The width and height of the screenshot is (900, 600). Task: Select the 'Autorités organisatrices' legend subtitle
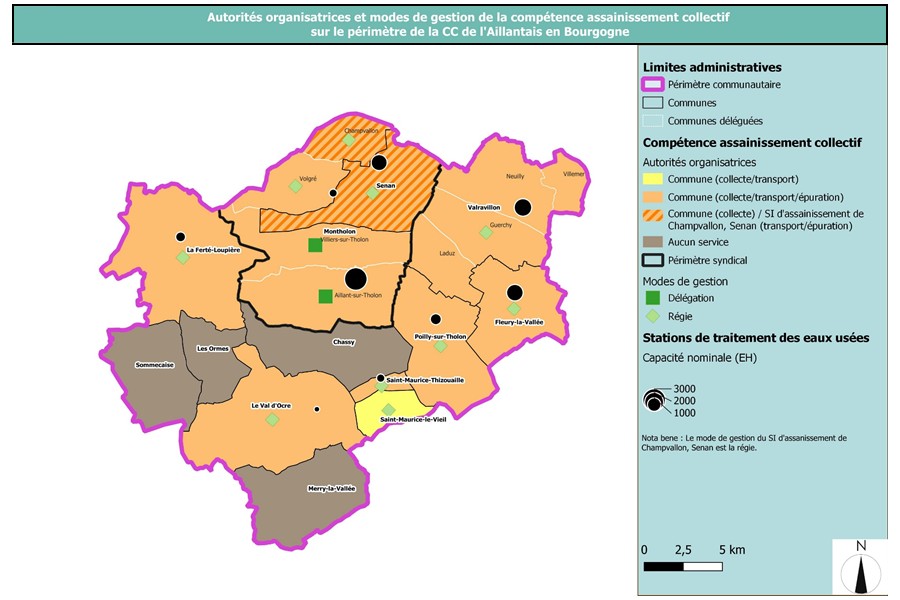699,162
